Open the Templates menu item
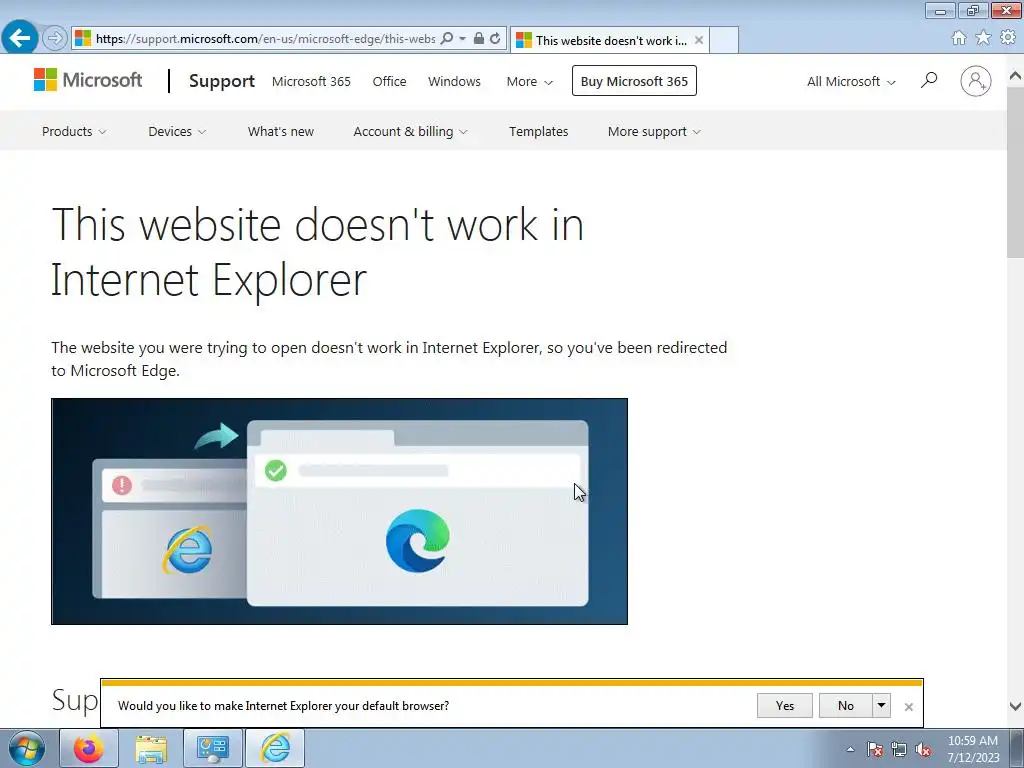The width and height of the screenshot is (1024, 768). click(538, 131)
